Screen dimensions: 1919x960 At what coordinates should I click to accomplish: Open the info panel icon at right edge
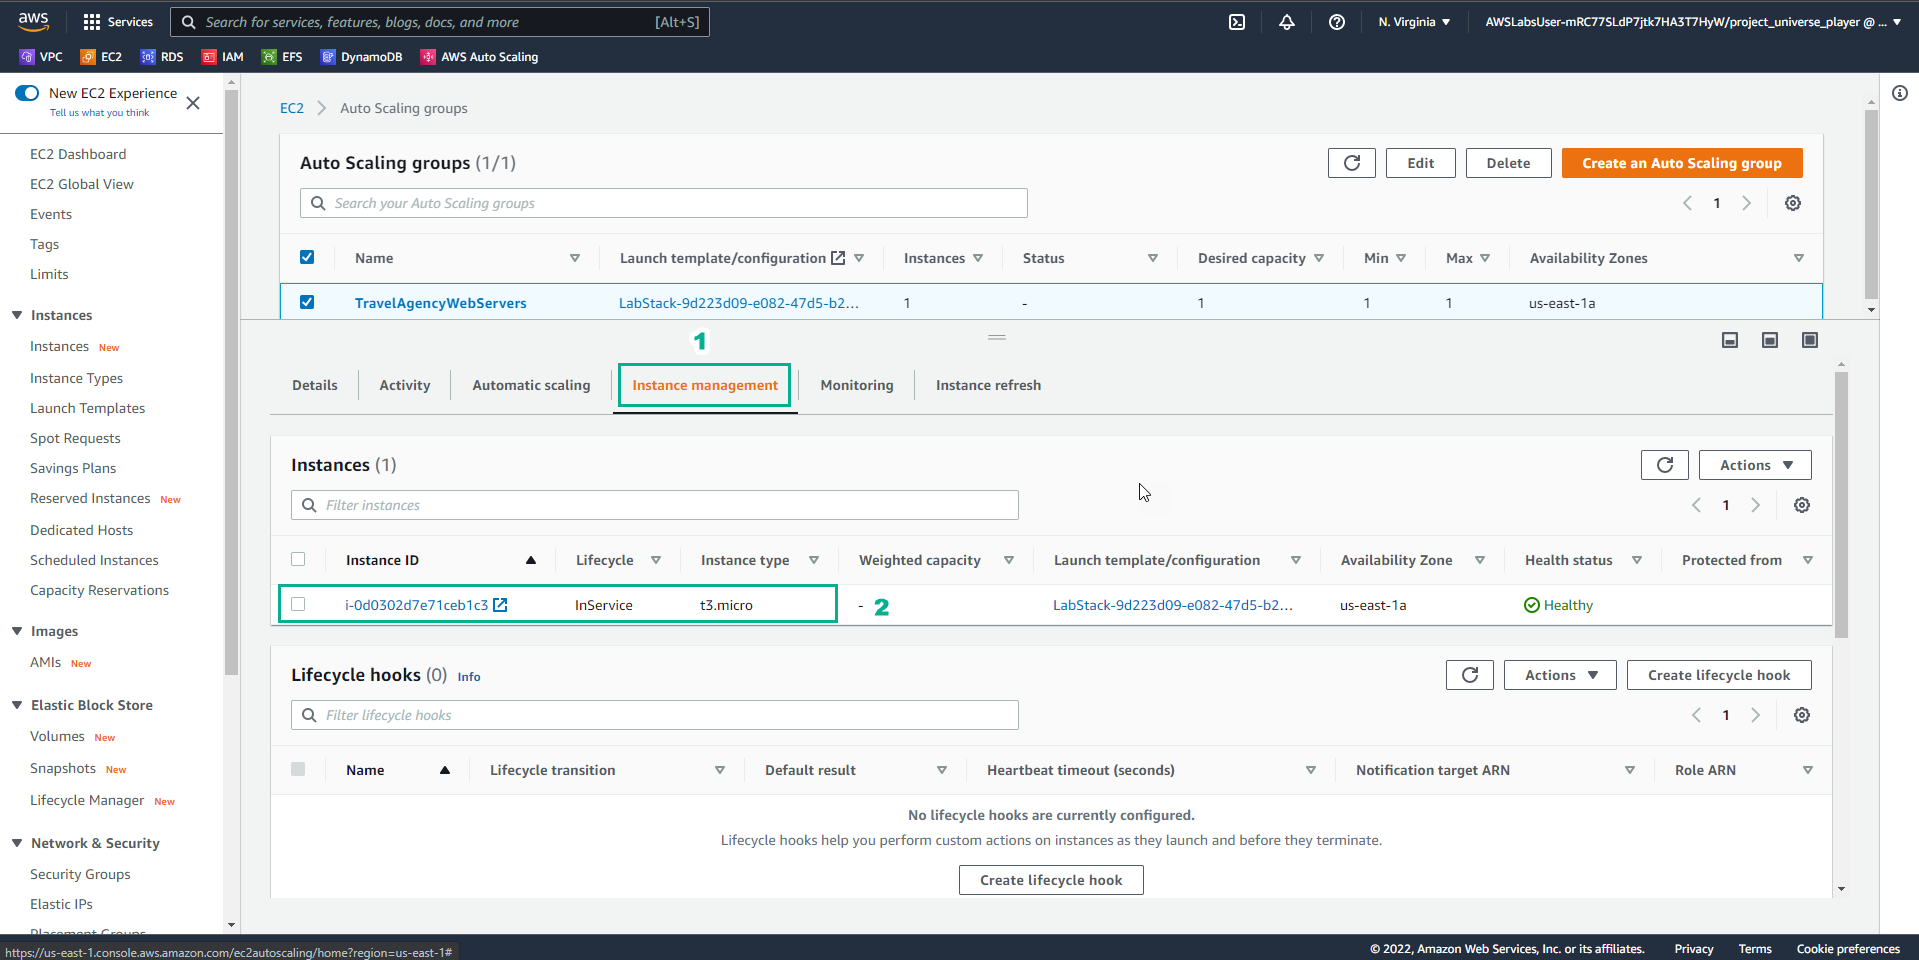tap(1900, 93)
